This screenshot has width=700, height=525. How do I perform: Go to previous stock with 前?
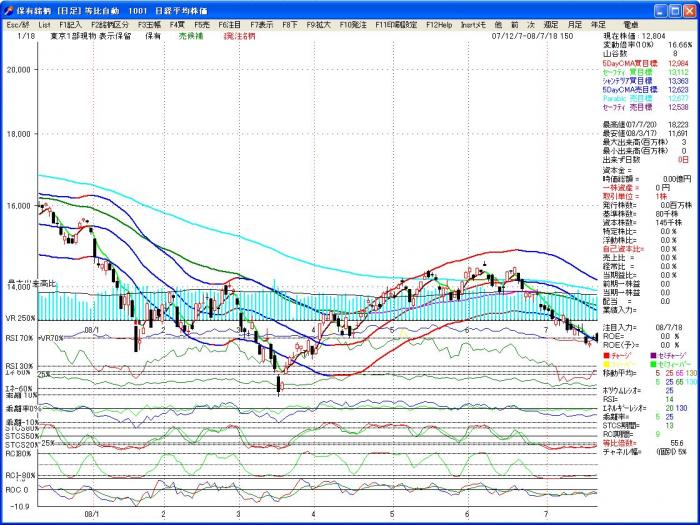pos(515,25)
